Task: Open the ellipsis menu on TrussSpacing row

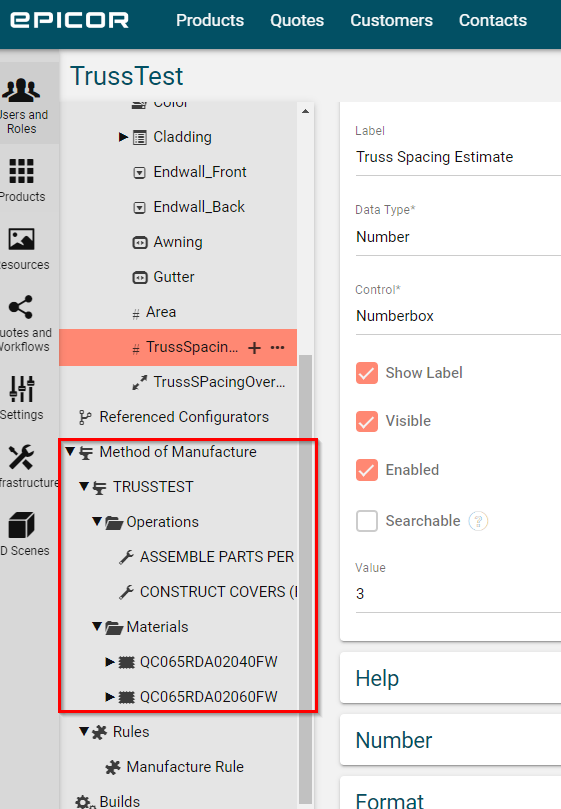Action: [x=278, y=347]
